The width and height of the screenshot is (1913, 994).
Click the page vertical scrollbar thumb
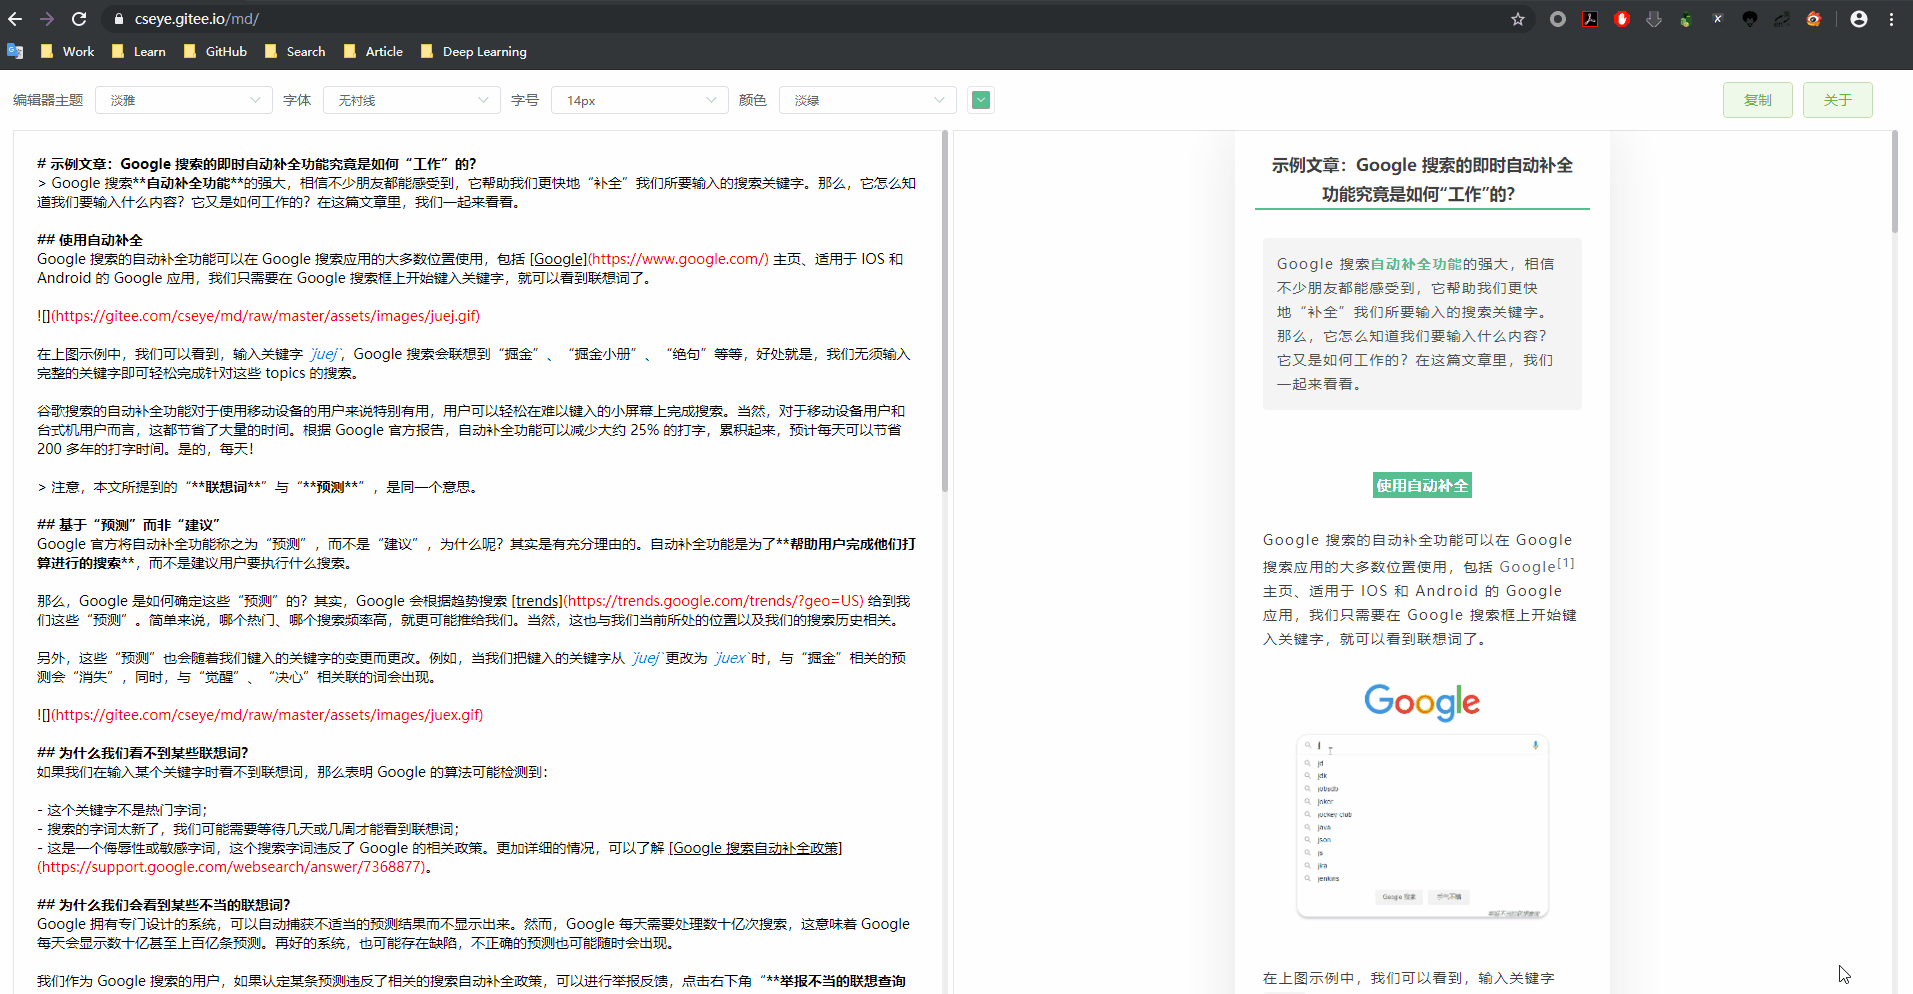pyautogui.click(x=1894, y=182)
